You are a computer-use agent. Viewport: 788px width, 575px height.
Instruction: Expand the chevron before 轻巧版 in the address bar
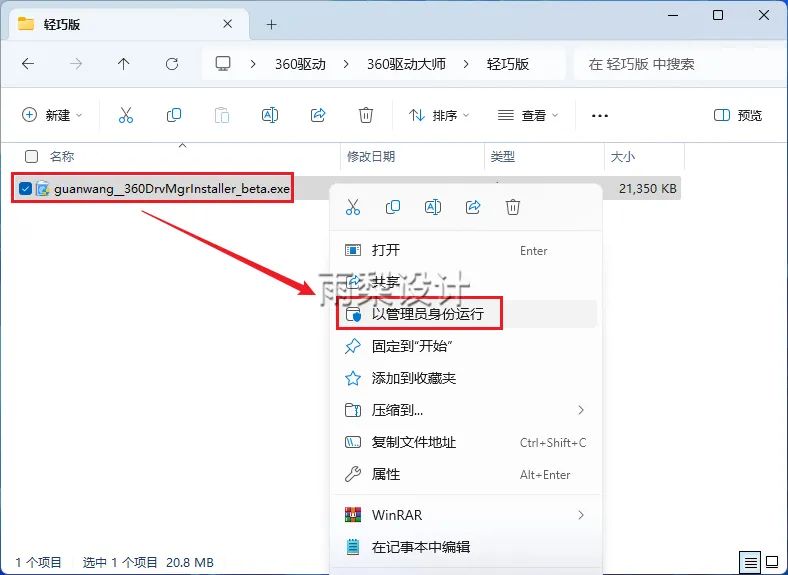tap(466, 64)
